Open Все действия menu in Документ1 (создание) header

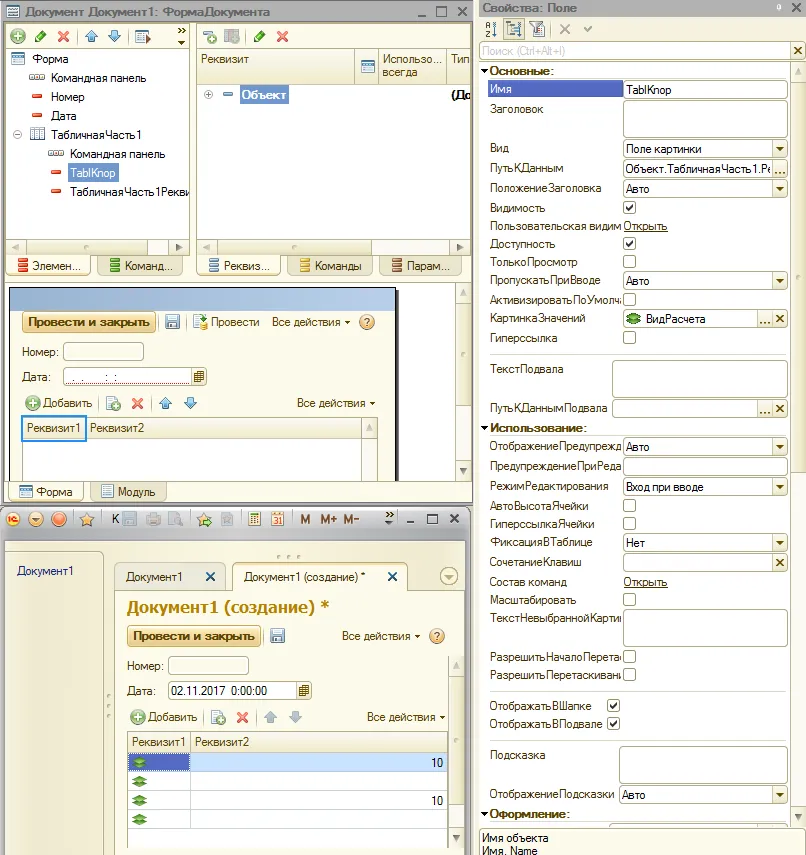click(381, 636)
